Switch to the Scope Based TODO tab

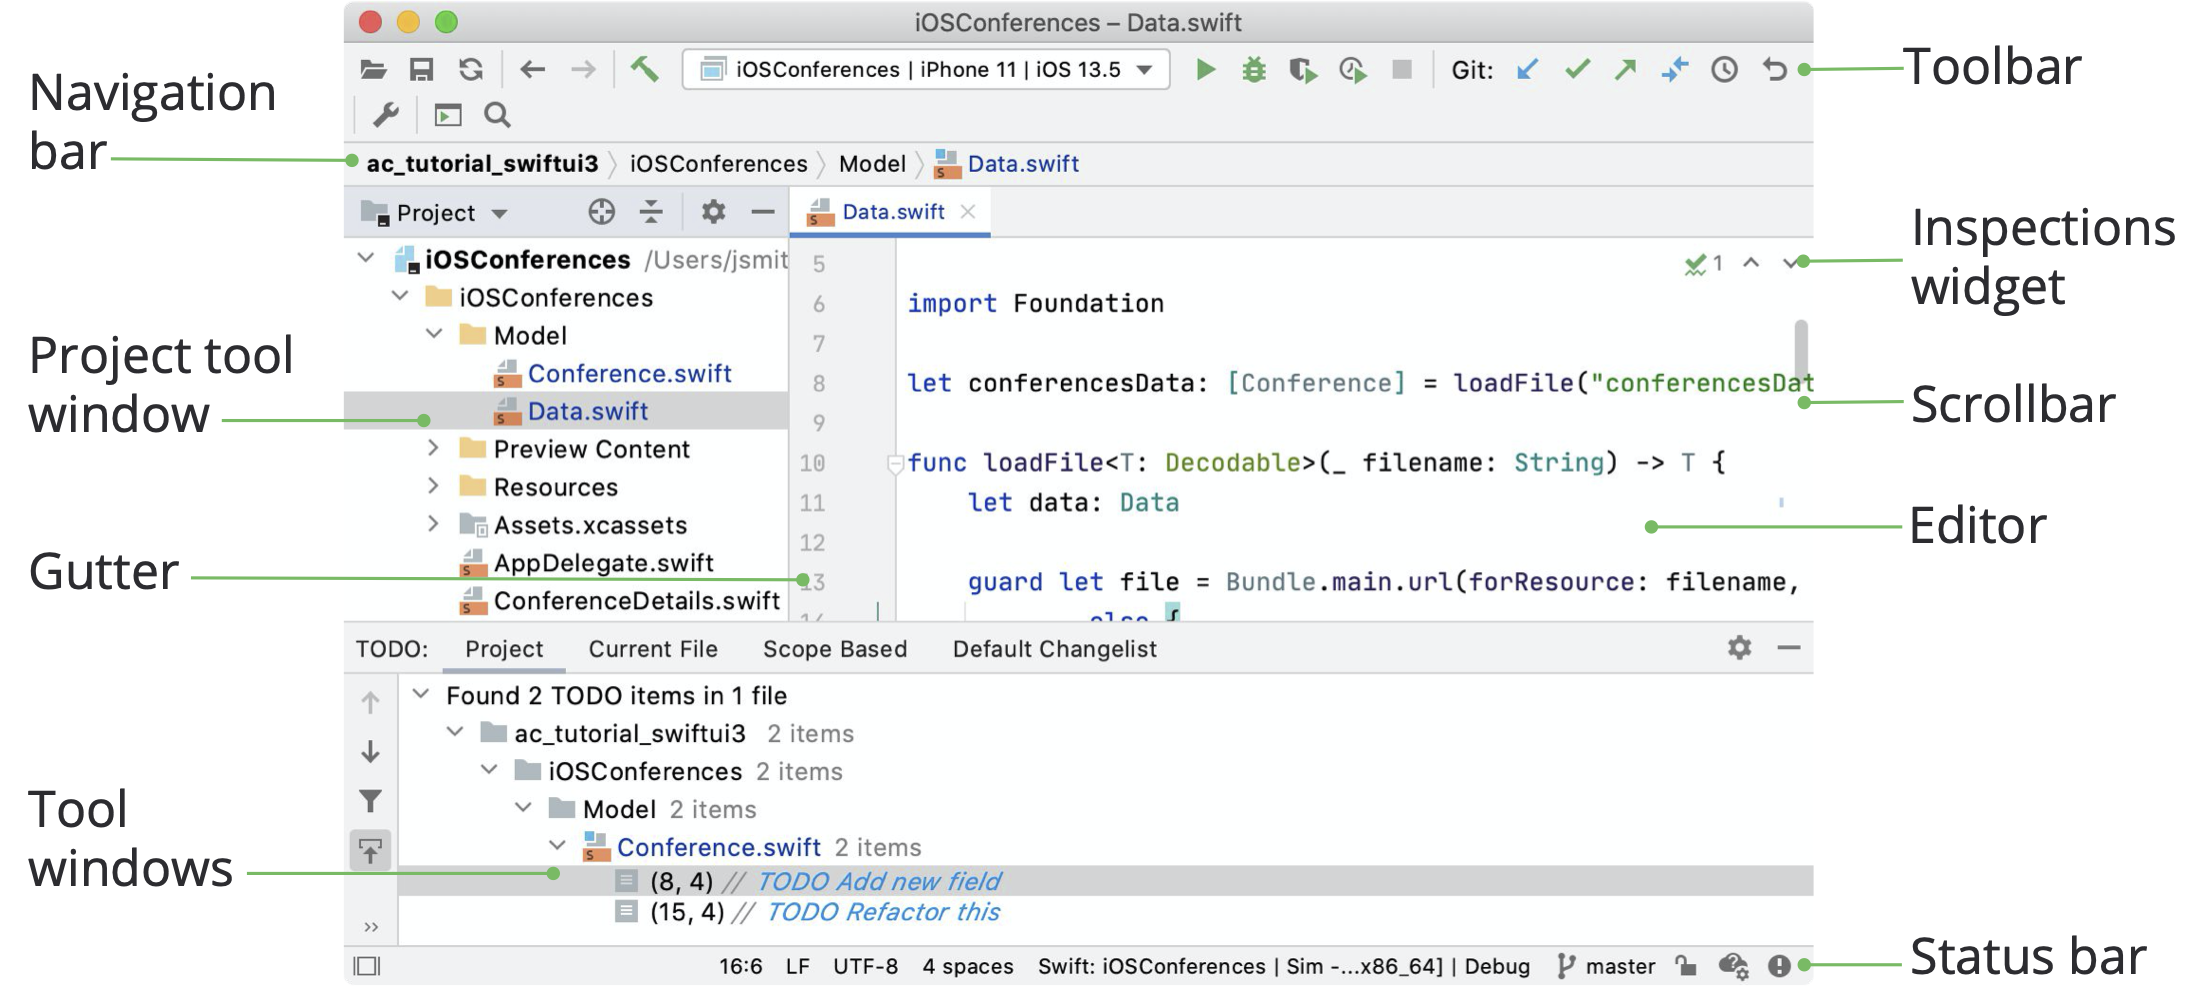coord(835,649)
